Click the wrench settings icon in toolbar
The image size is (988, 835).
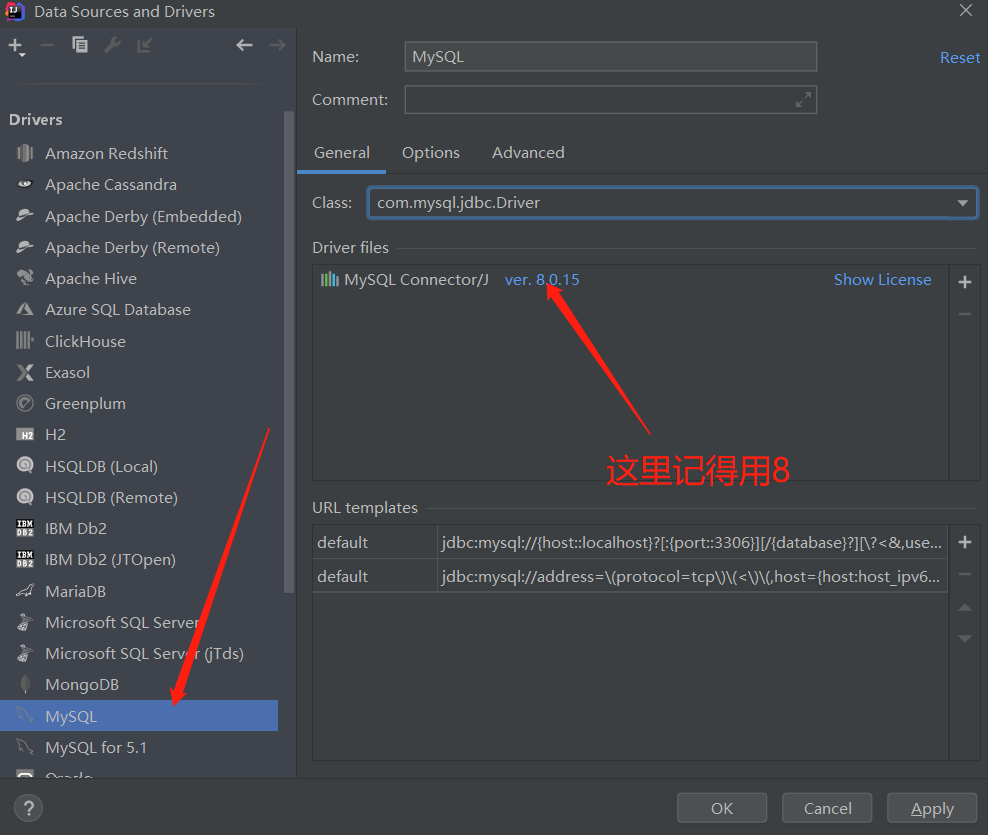(112, 45)
